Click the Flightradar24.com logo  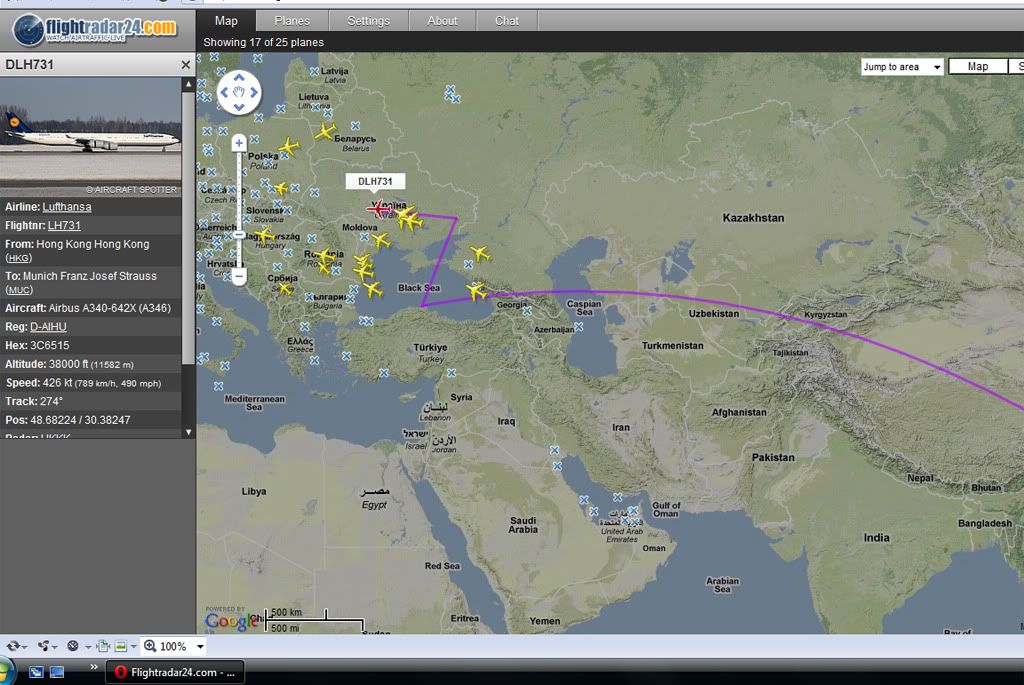[x=95, y=29]
